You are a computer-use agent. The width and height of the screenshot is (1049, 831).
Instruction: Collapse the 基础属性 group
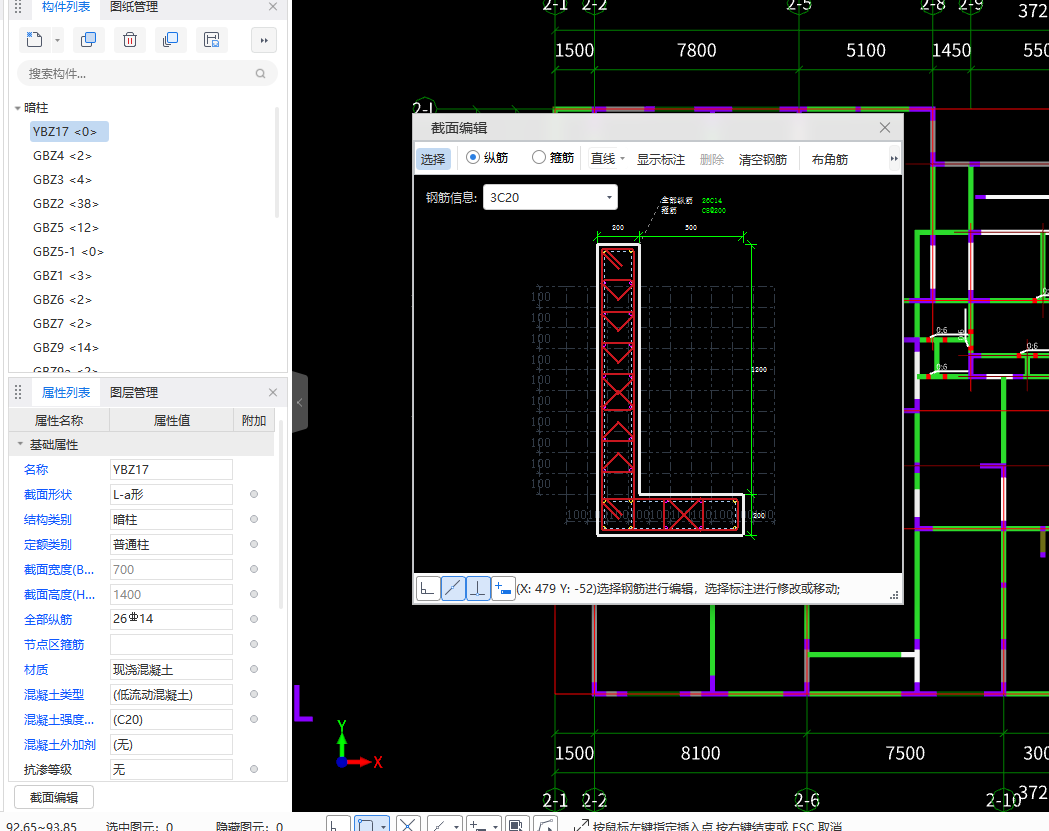click(20, 444)
